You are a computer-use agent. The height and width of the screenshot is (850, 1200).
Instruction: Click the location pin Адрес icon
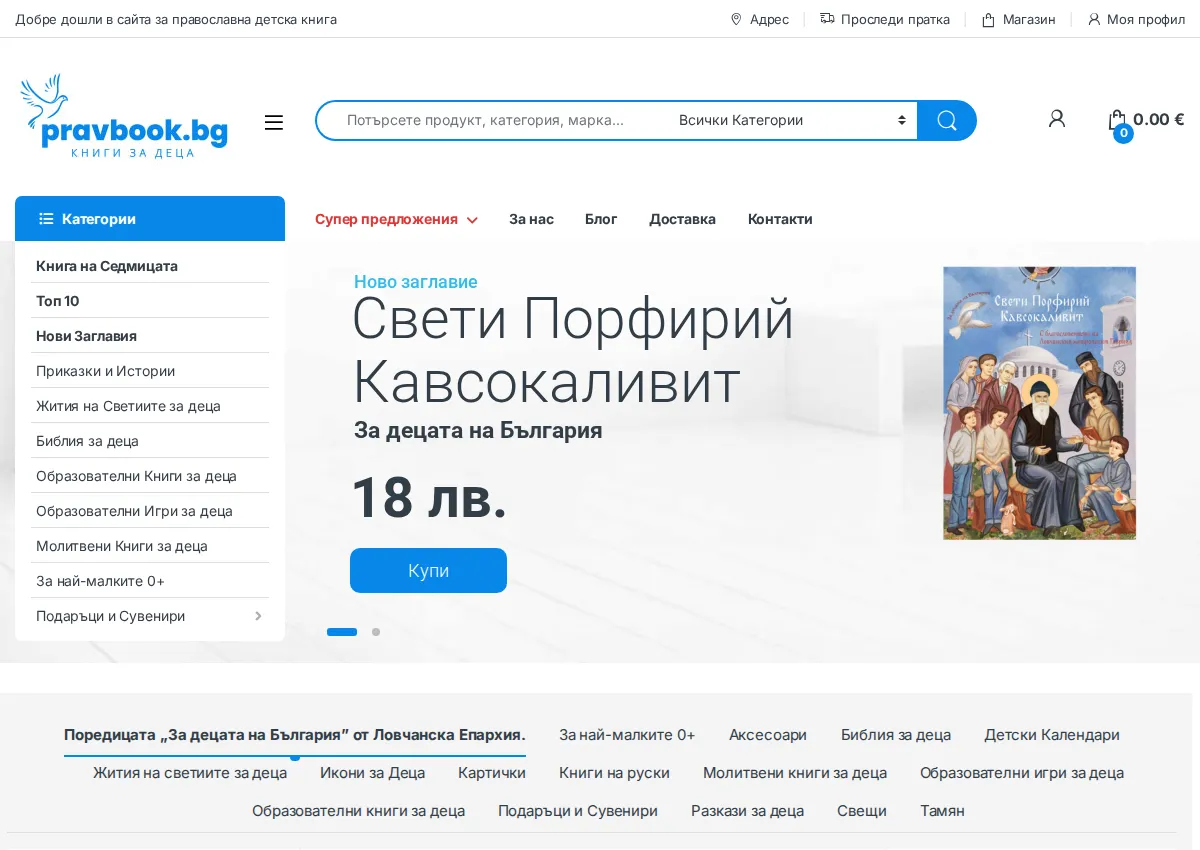coord(736,19)
